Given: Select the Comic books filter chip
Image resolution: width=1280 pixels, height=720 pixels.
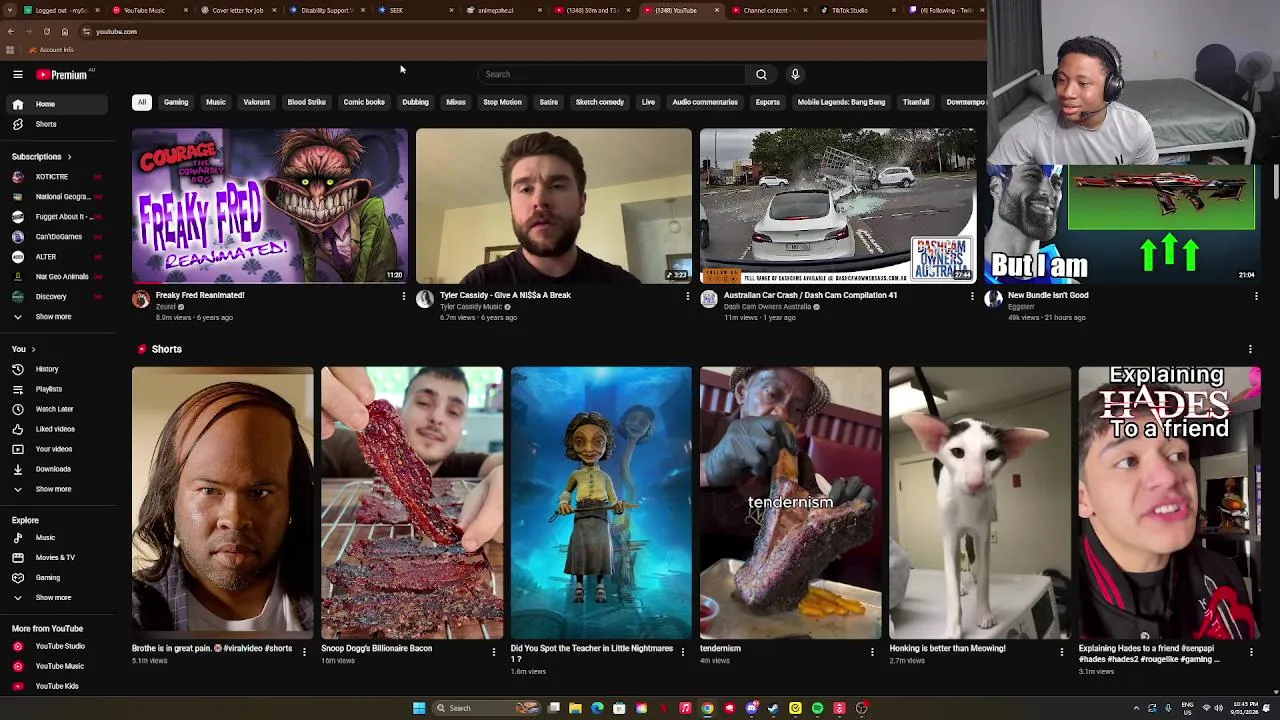Looking at the screenshot, I should [x=364, y=102].
